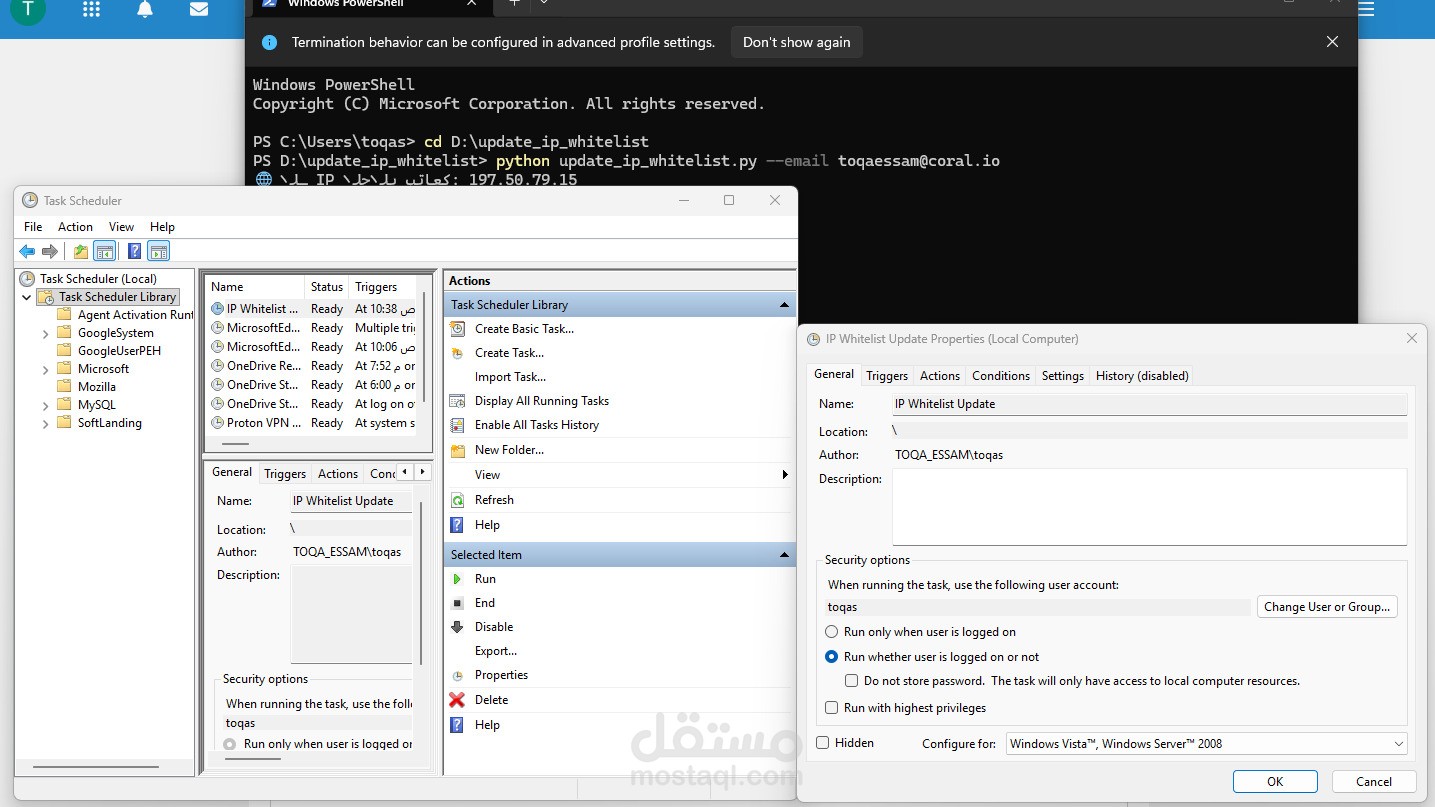Select 'Run only when user is logged on' in Properties dialog
Image resolution: width=1435 pixels, height=807 pixels.
click(831, 632)
